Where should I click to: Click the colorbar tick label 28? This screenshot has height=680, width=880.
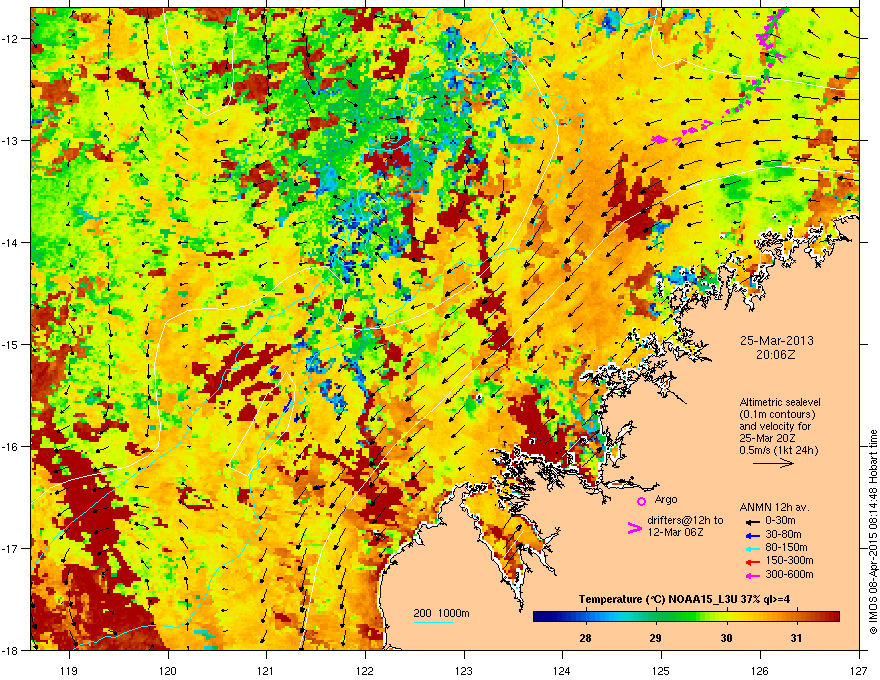pos(585,638)
